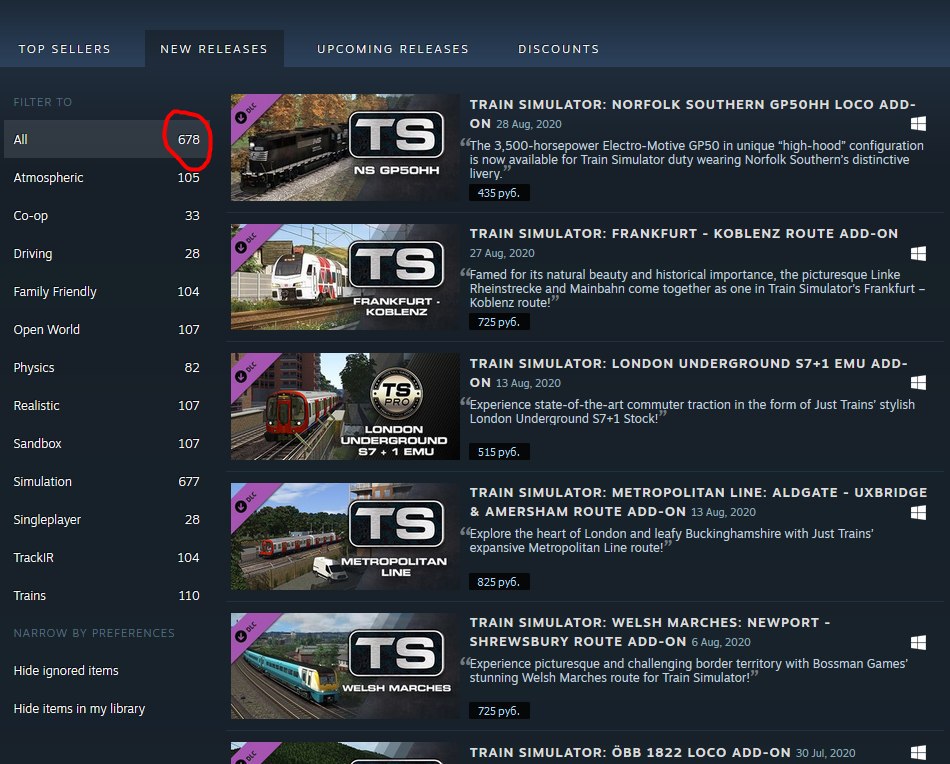Viewport: 950px width, 764px height.
Task: Click the 725 руб. price on Frankfurt - Koblenz
Action: click(x=499, y=322)
